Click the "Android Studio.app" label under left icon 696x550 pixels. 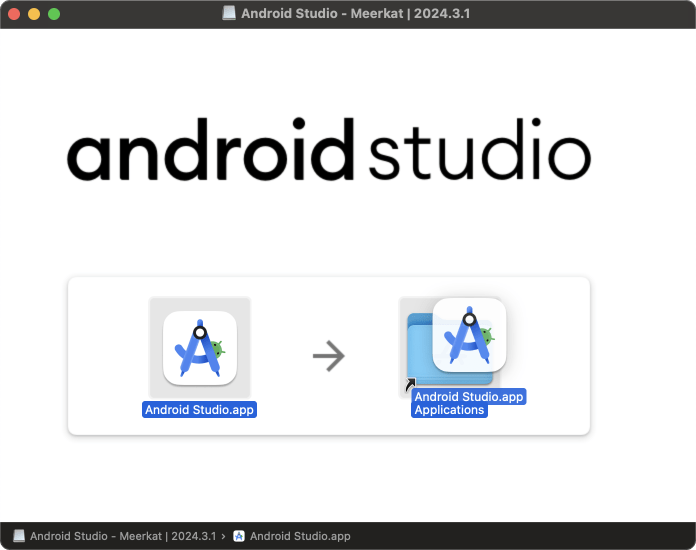point(199,409)
